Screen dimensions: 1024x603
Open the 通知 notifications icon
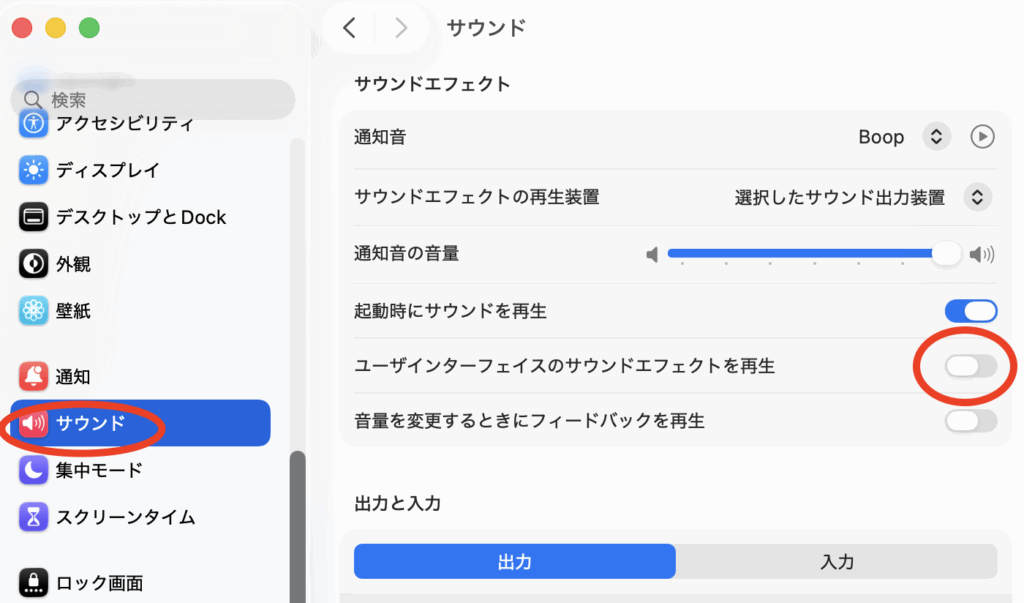(34, 377)
